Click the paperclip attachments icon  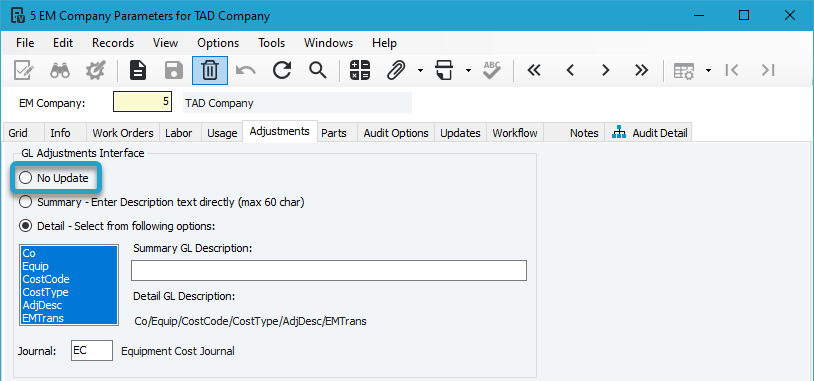(x=396, y=71)
